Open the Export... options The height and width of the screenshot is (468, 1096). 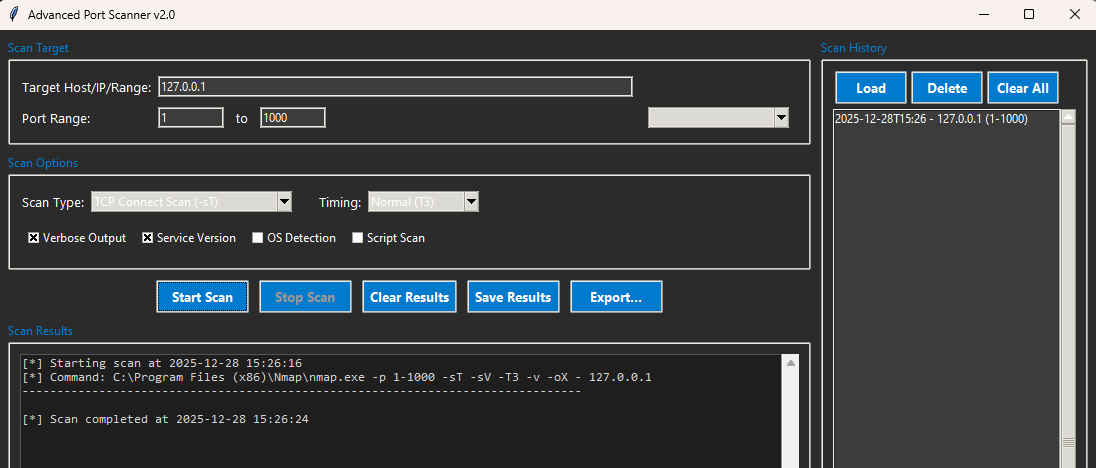click(616, 297)
